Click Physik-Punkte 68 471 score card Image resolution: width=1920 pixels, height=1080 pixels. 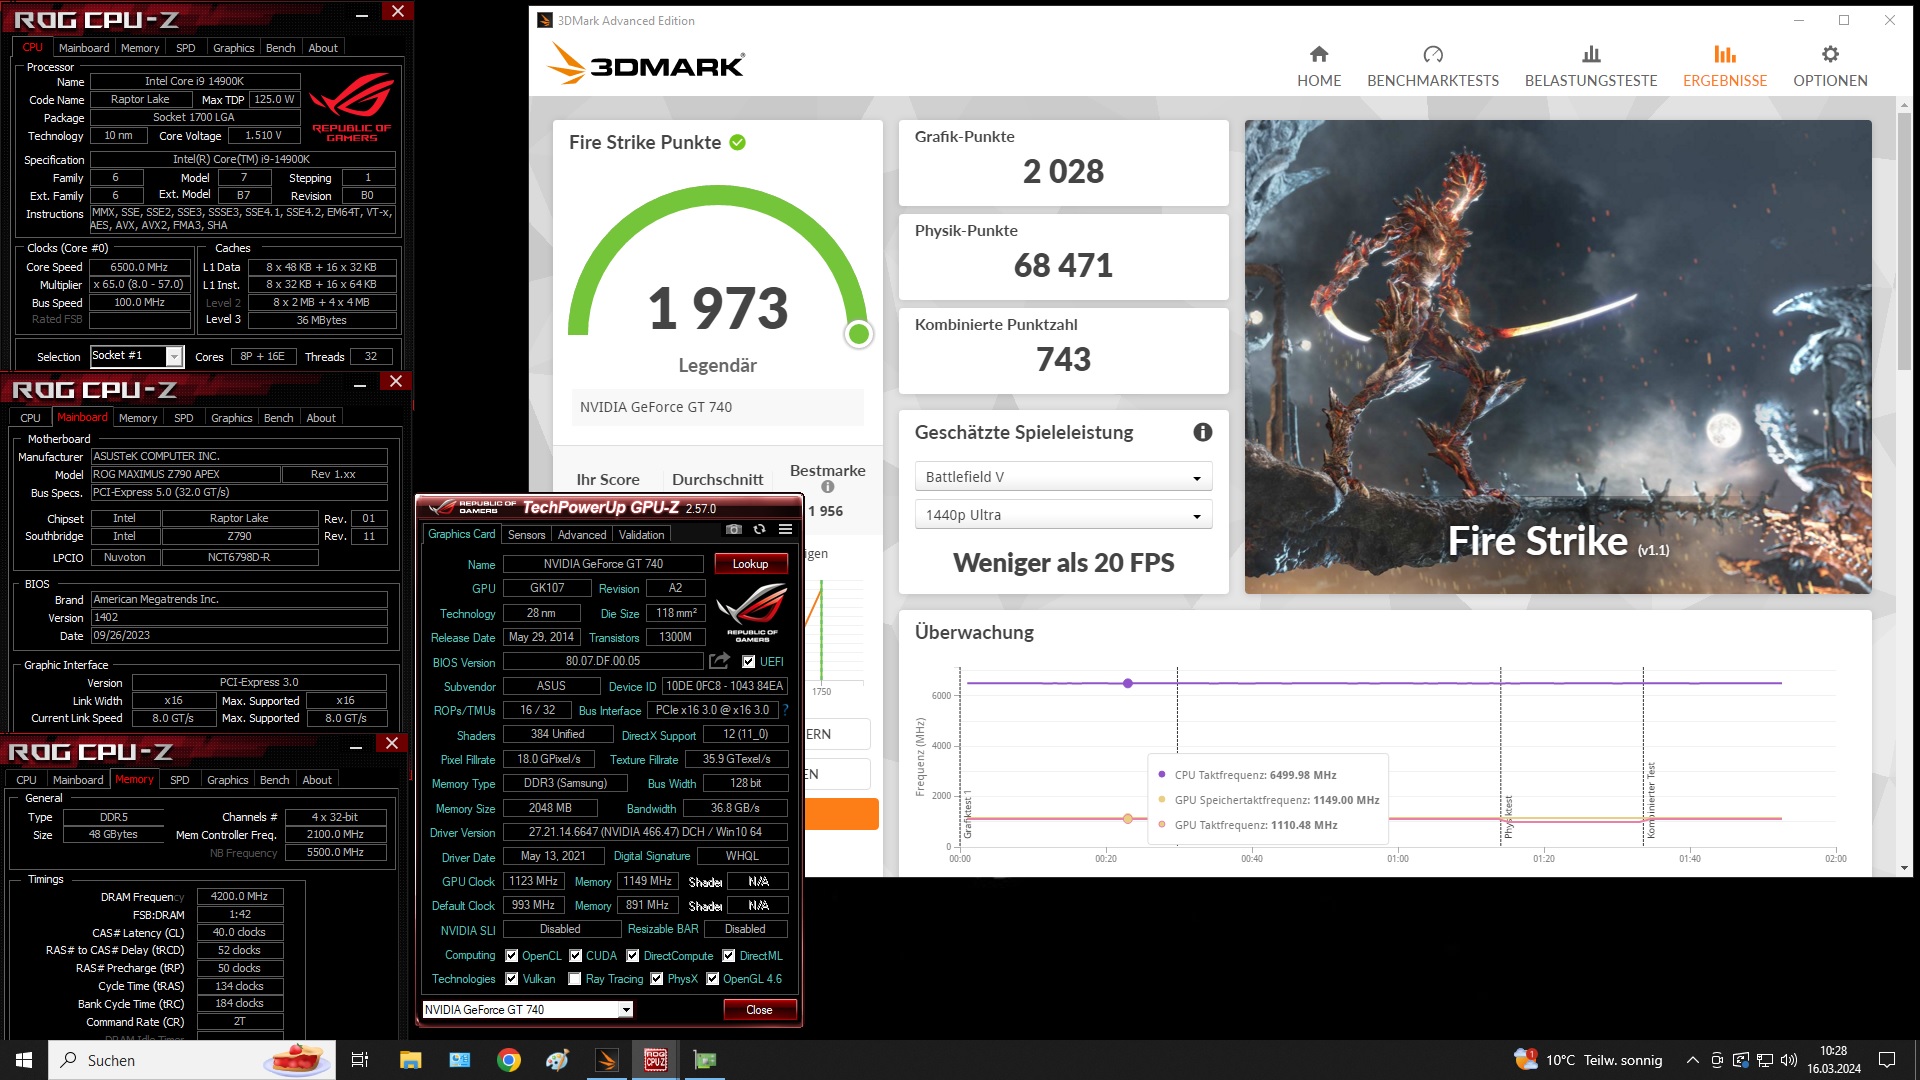[x=1063, y=257]
